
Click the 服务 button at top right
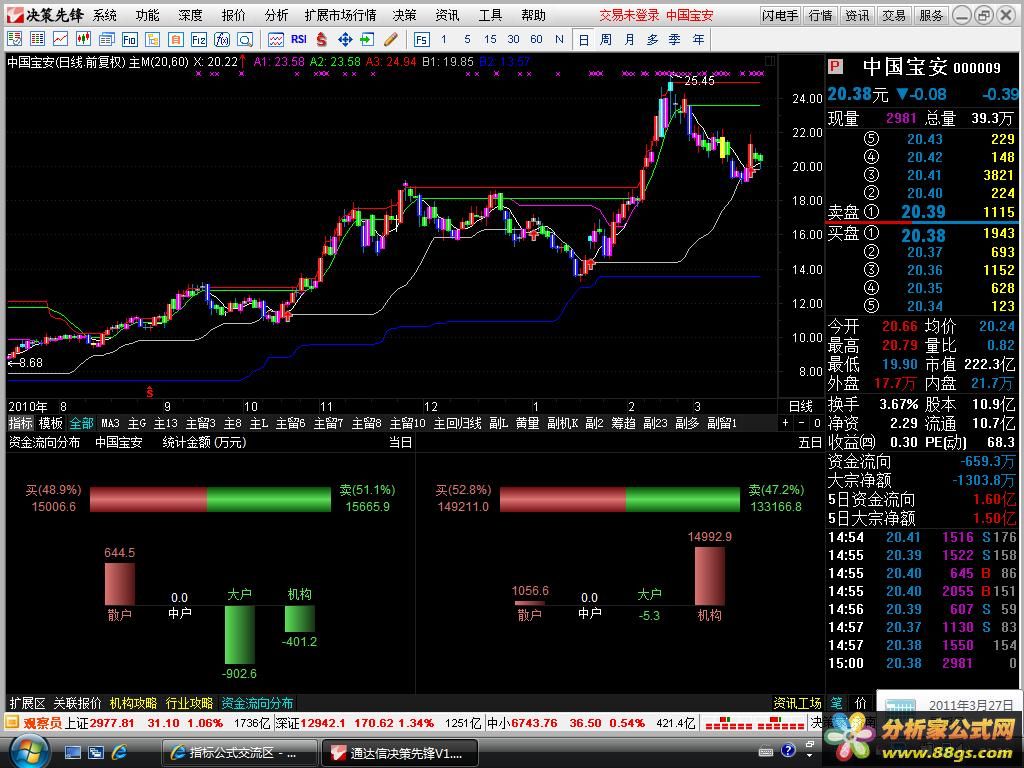(x=931, y=14)
